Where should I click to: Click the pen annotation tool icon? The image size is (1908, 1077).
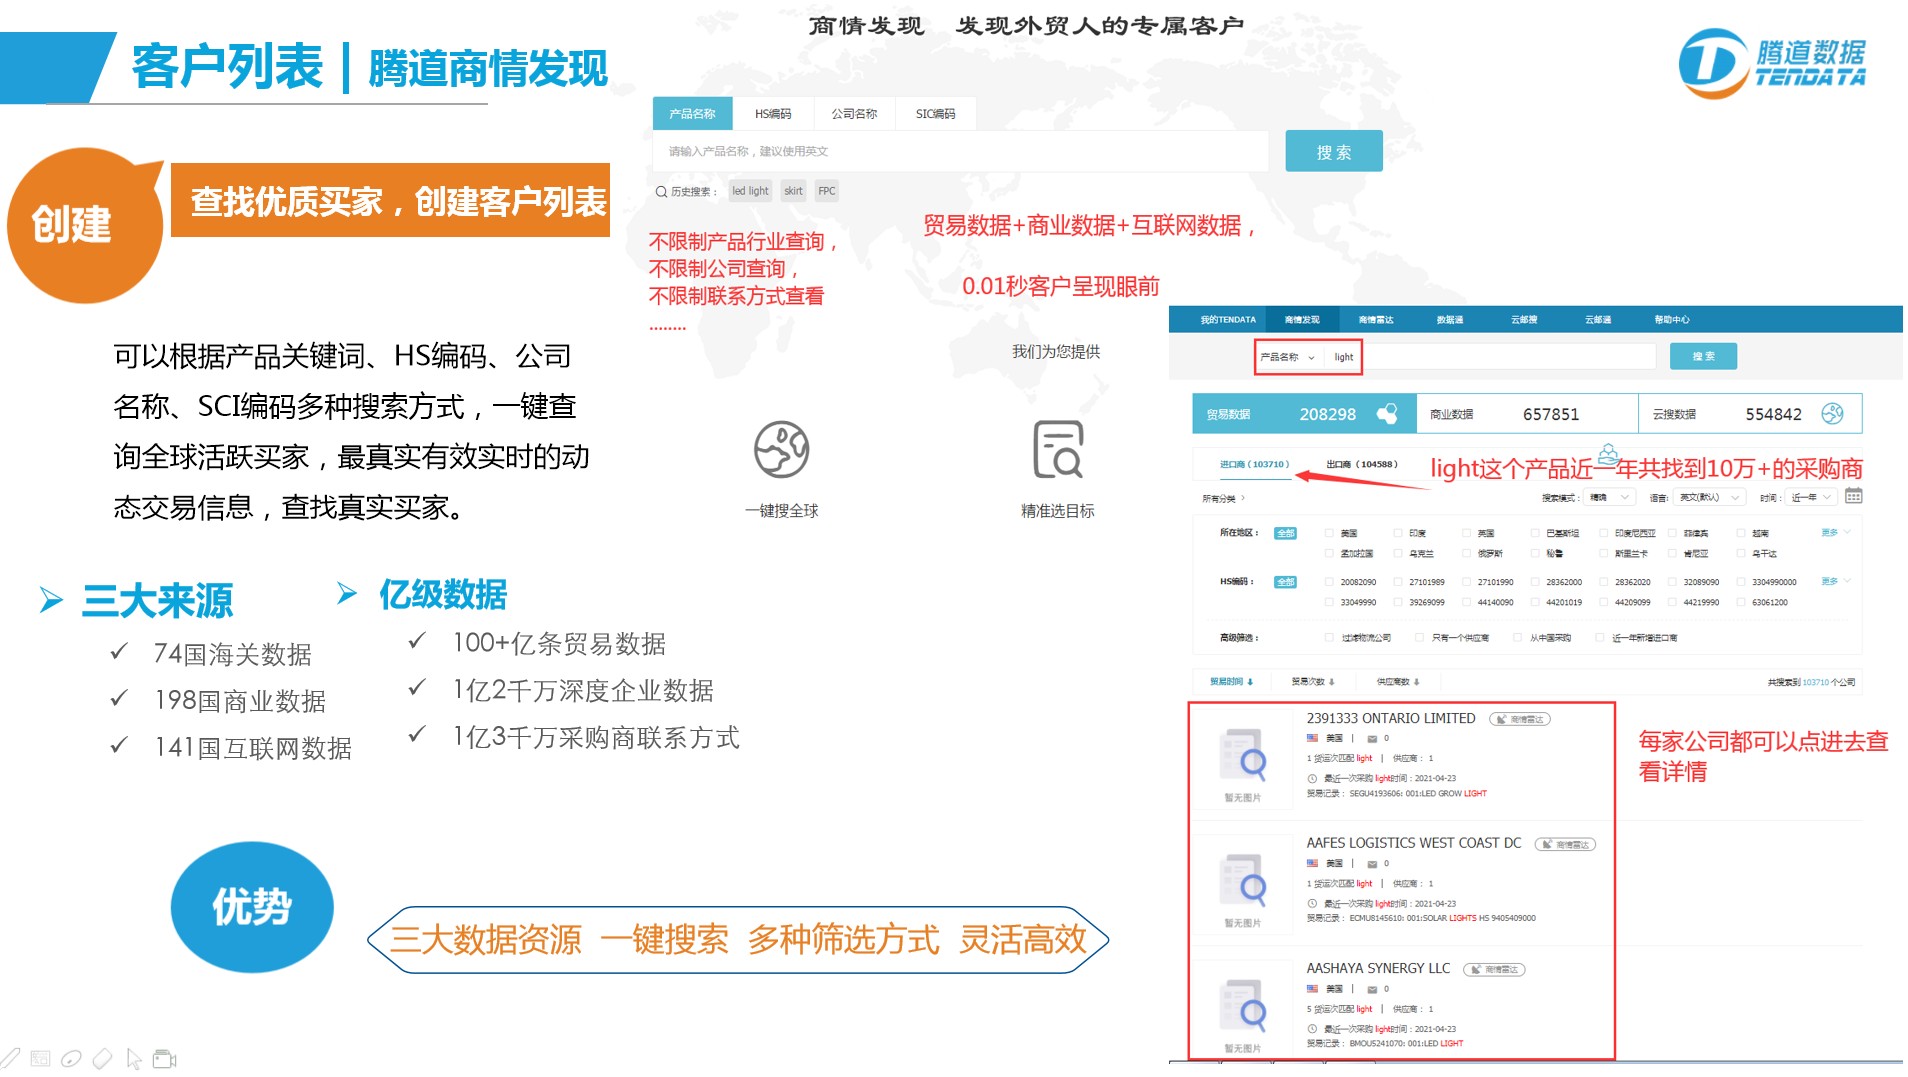coord(10,1058)
